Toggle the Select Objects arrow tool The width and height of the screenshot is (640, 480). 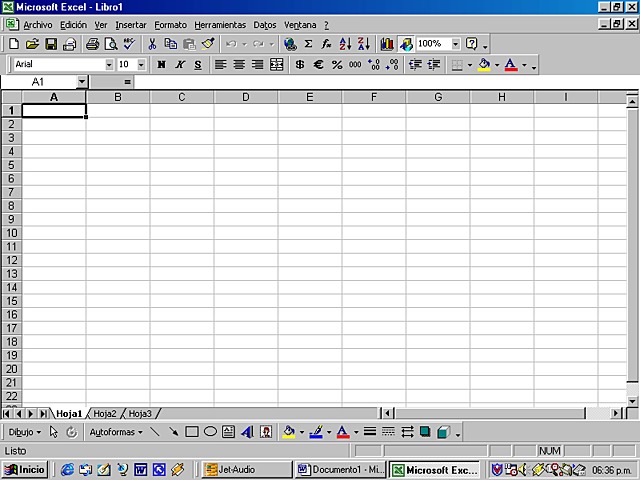click(x=53, y=432)
